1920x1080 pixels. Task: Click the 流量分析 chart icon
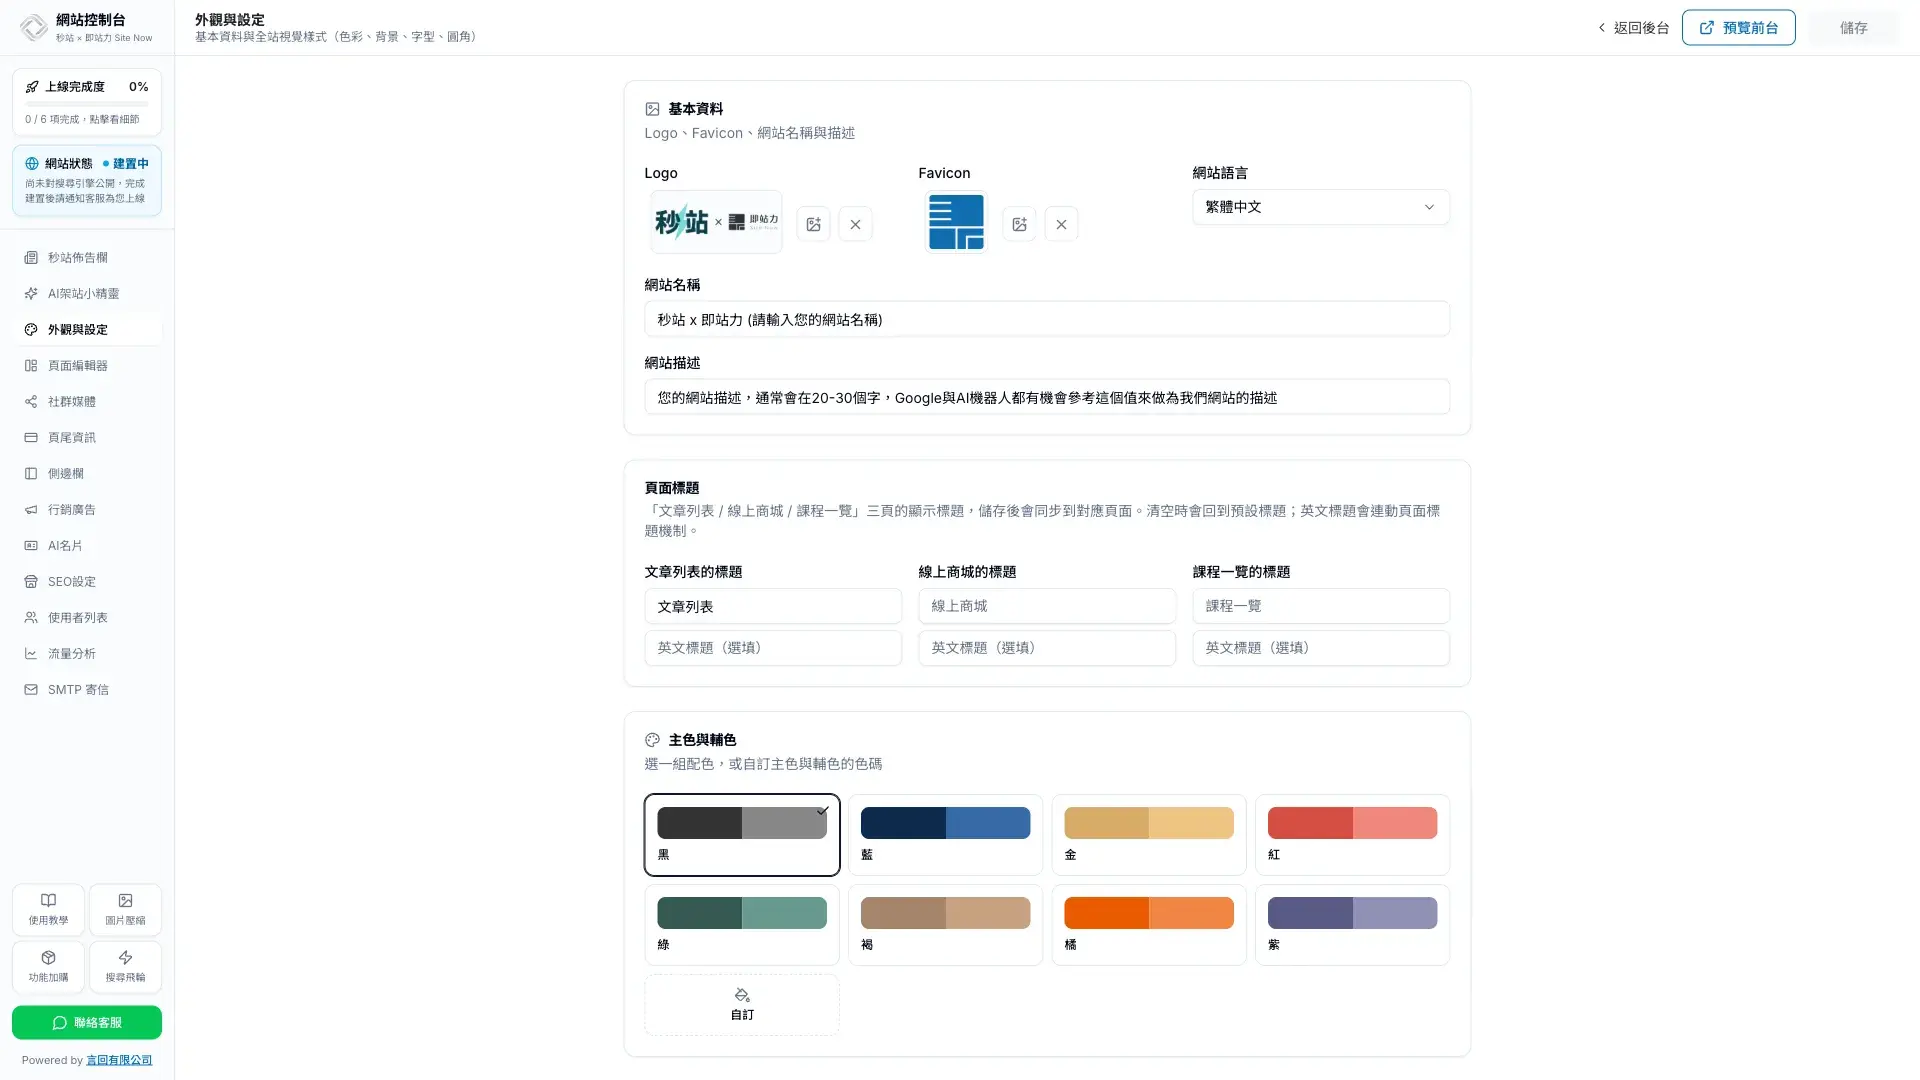(31, 654)
